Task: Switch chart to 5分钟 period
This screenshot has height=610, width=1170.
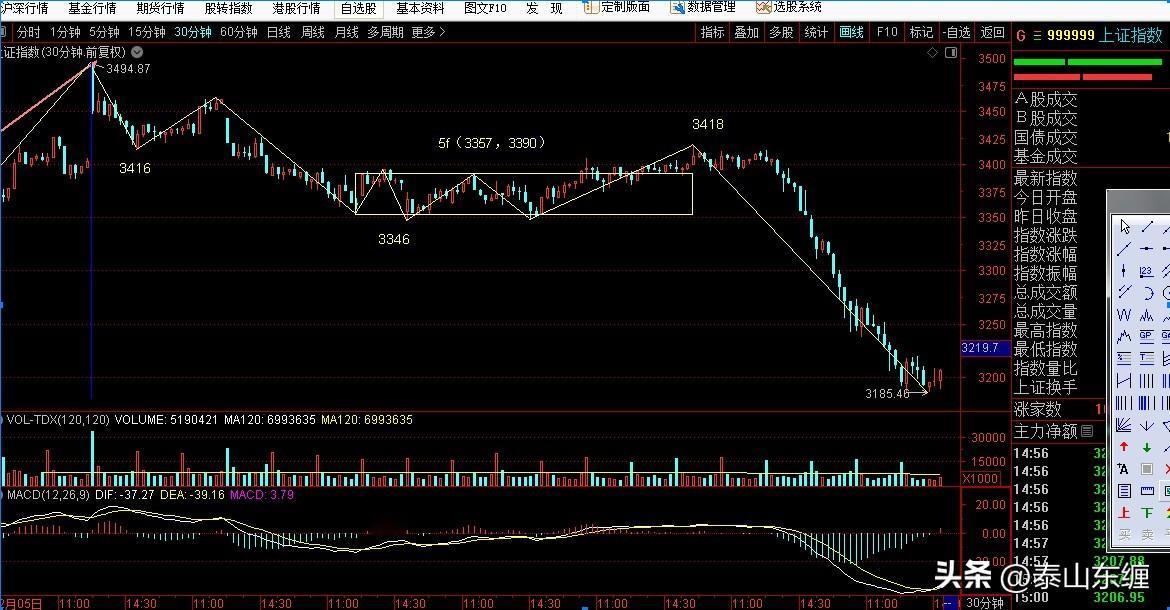Action: click(104, 32)
